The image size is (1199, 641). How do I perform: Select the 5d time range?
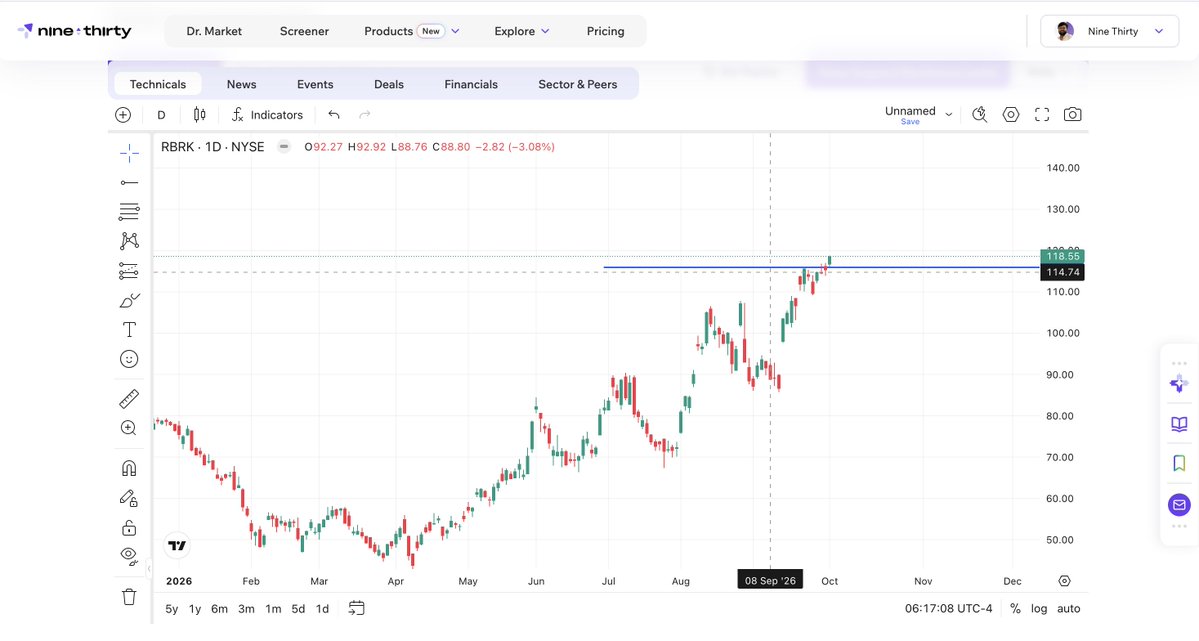[298, 609]
